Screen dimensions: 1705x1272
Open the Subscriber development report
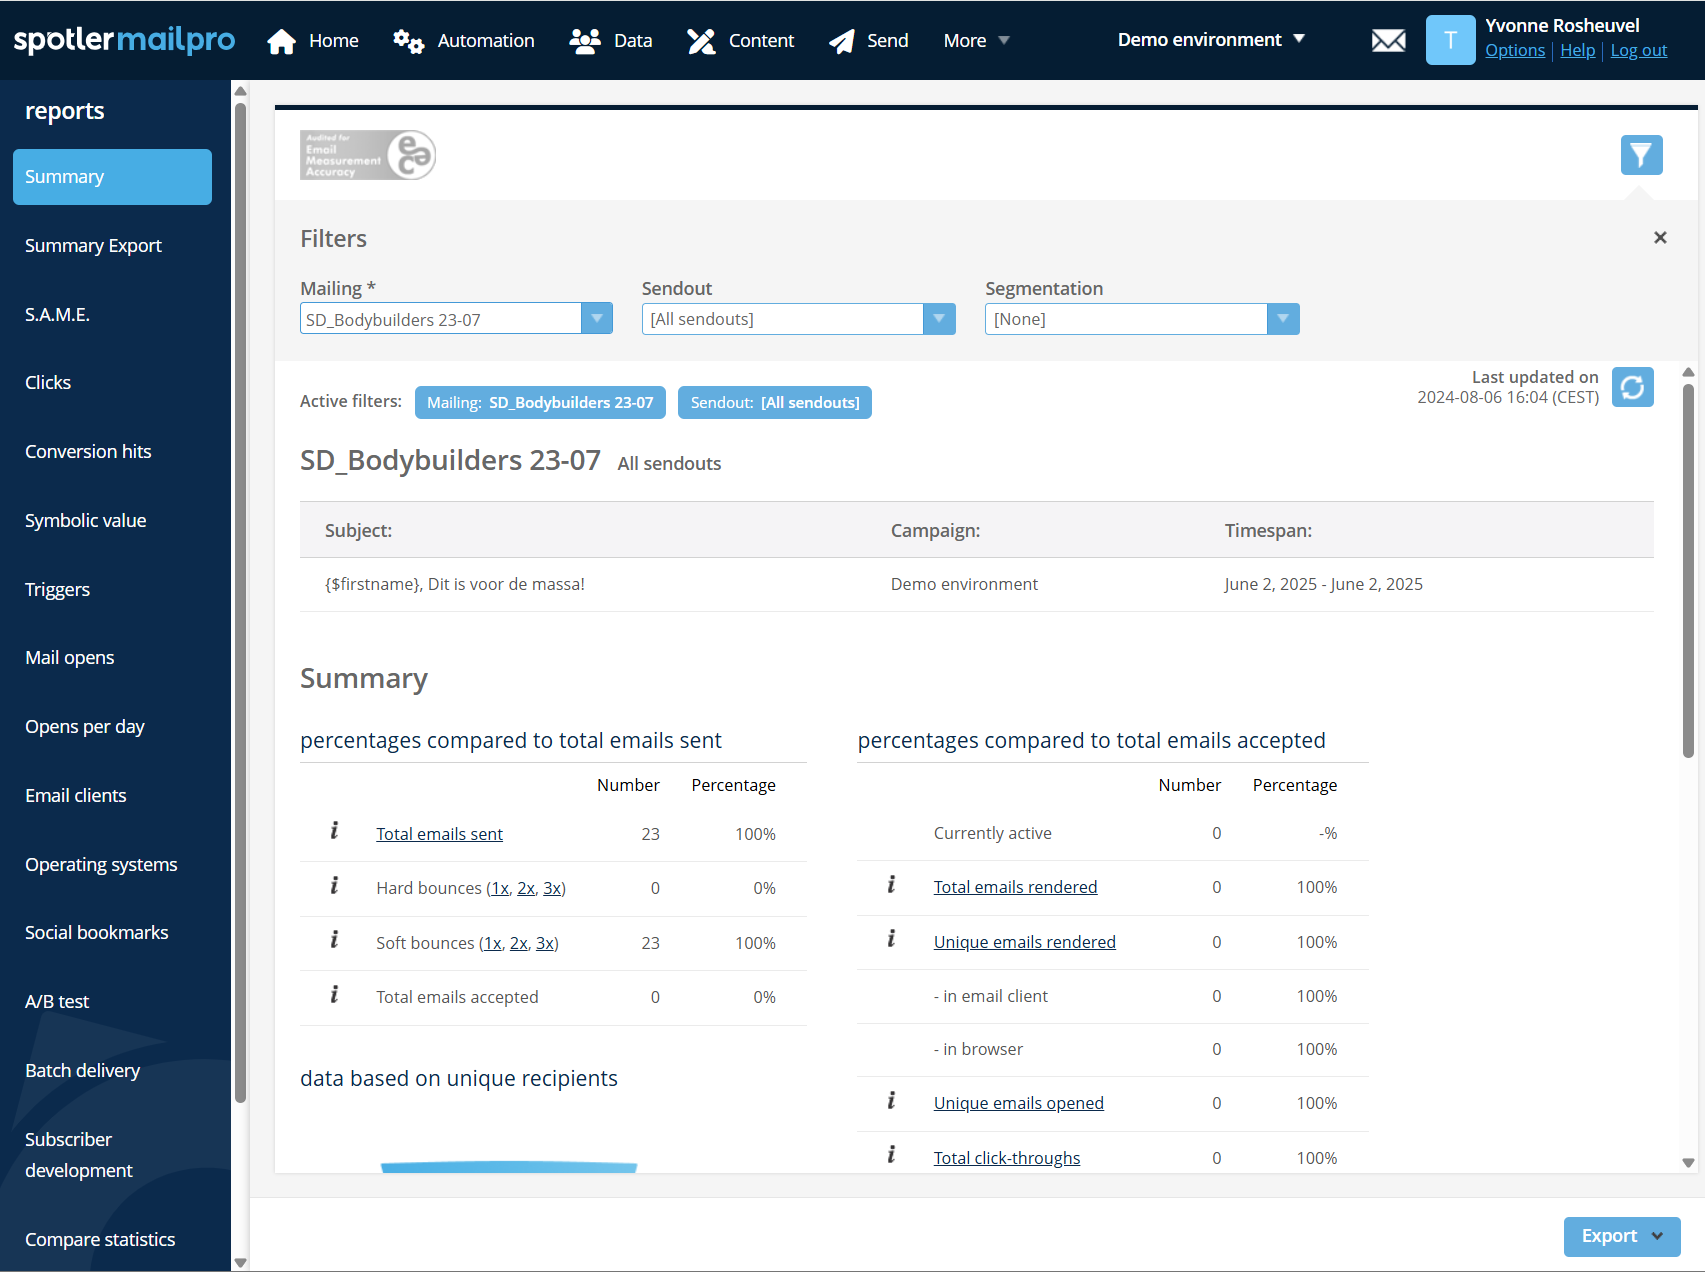point(78,1155)
